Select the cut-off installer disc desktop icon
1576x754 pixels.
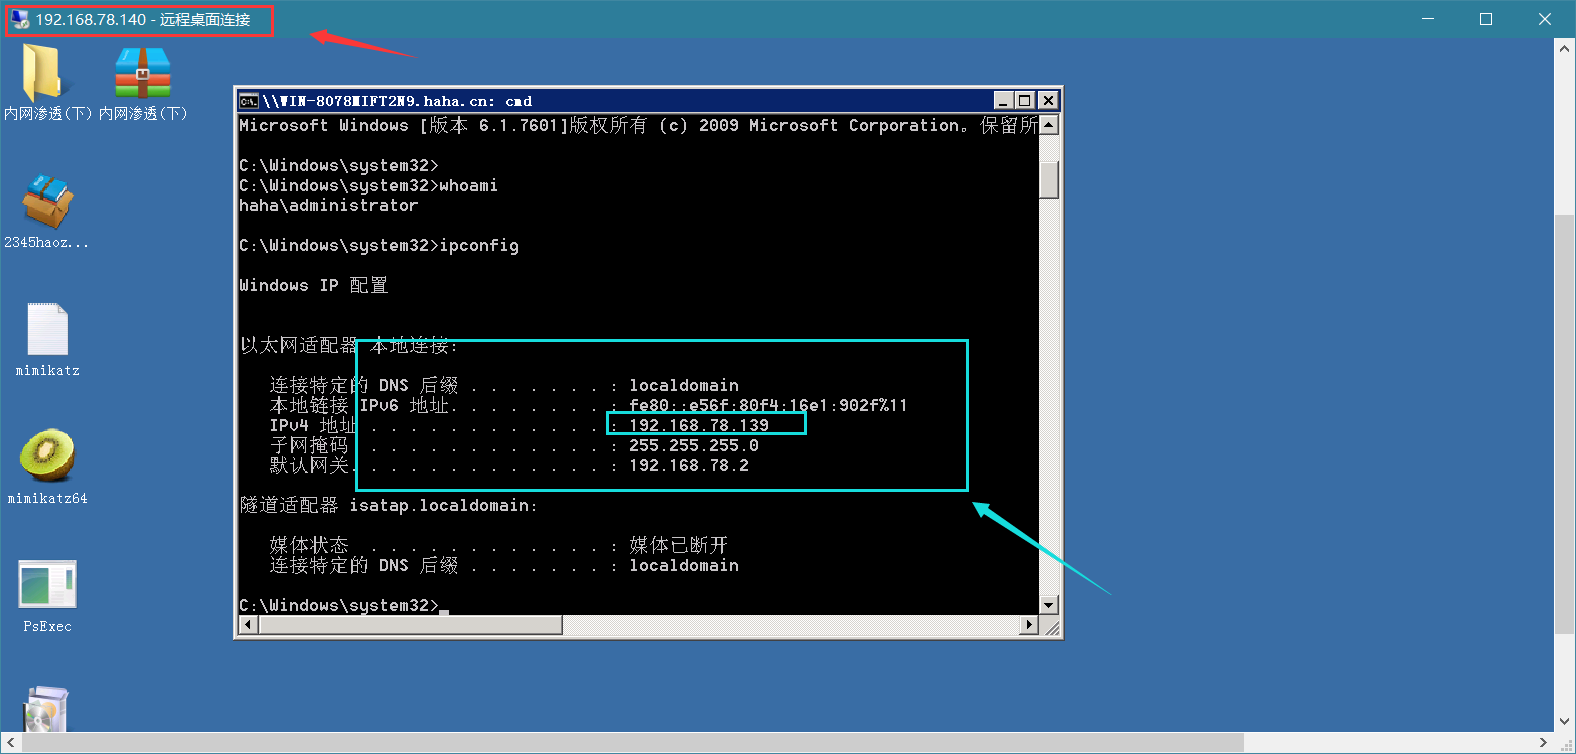[45, 709]
